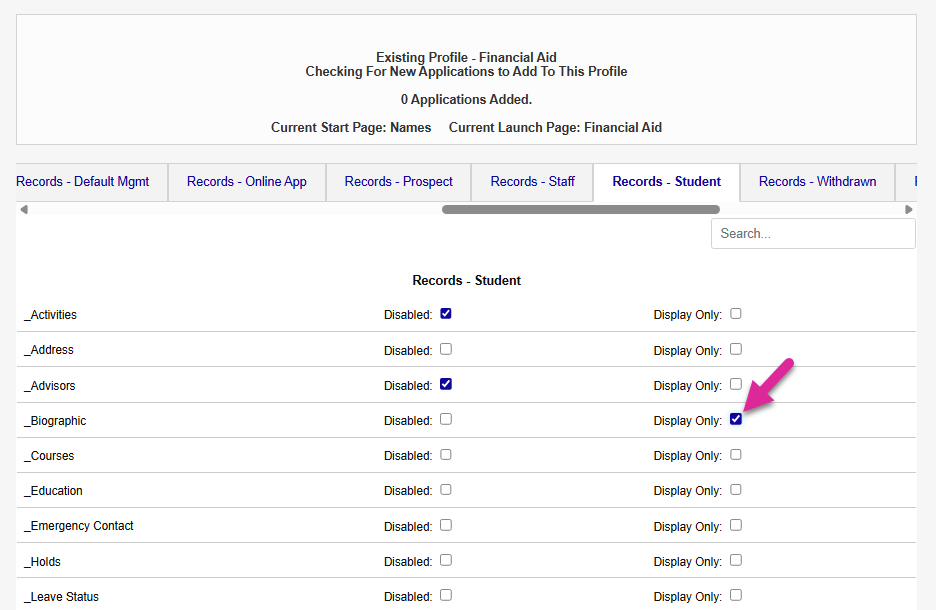Open the Records - Default Mgmt tab

(83, 182)
